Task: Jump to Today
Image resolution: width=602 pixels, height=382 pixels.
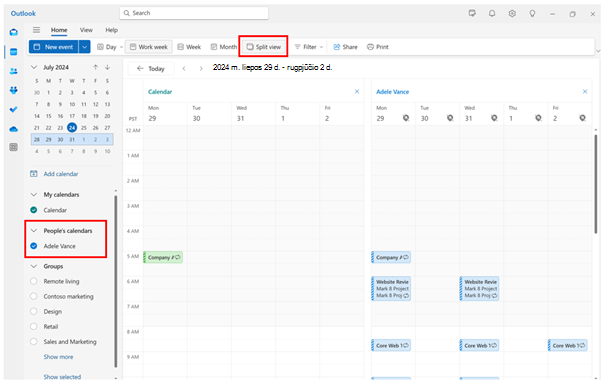Action: 150,69
